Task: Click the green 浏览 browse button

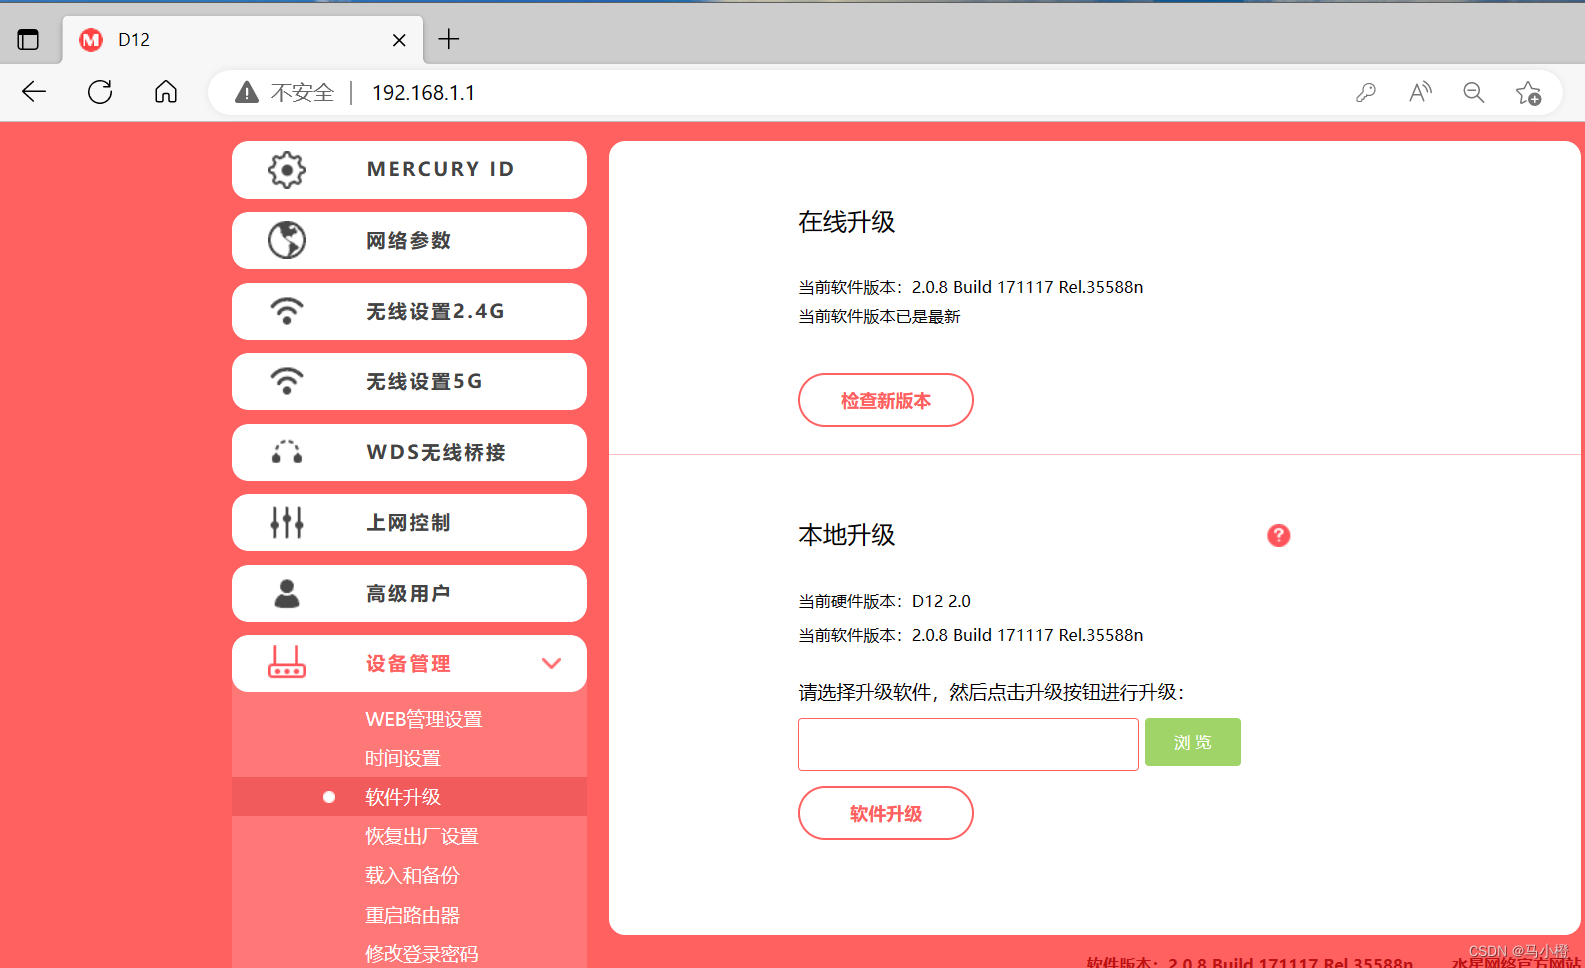Action: [x=1193, y=742]
